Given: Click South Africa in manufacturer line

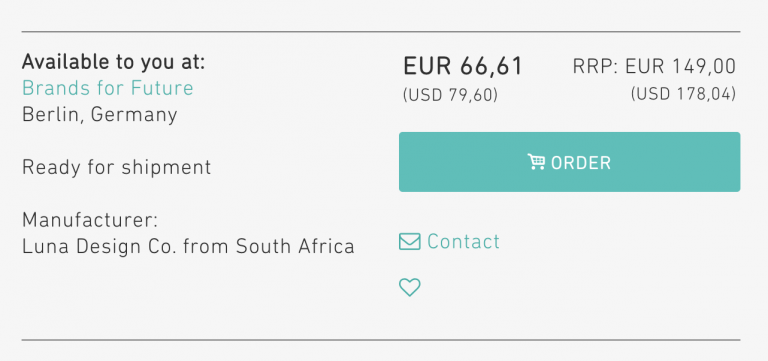Looking at the screenshot, I should point(295,246).
